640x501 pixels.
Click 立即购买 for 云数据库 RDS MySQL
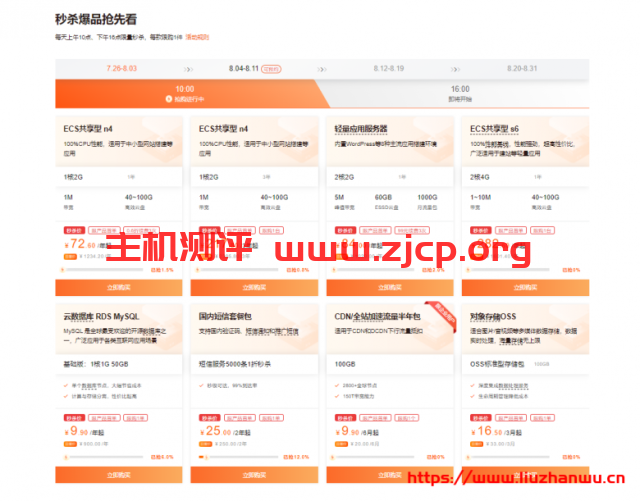(119, 475)
